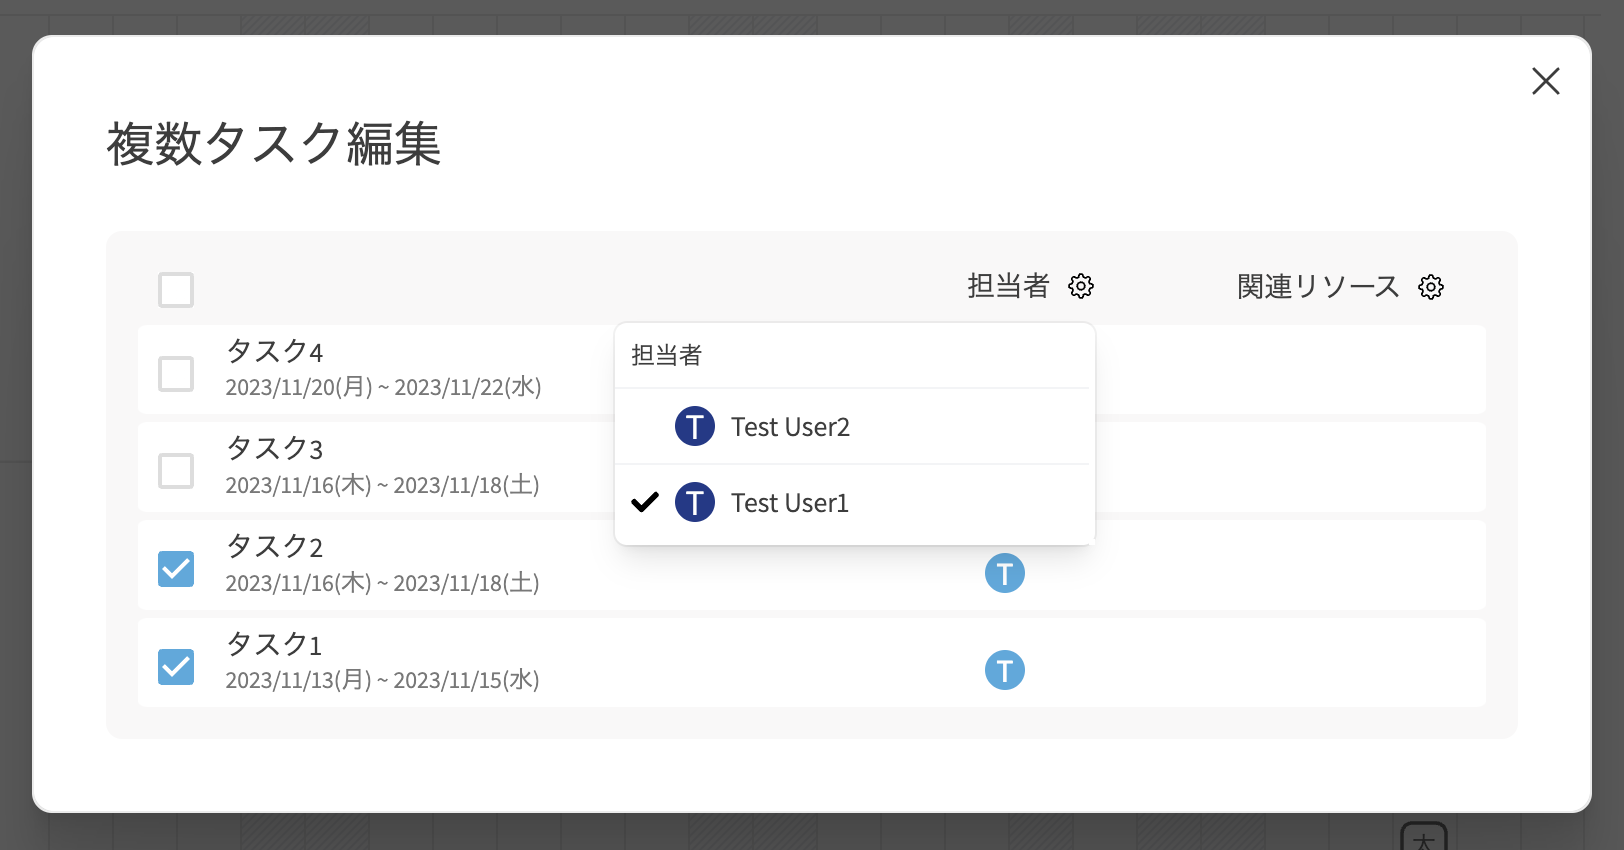This screenshot has width=1624, height=850.
Task: Toggle the select-all checkbox in the header
Action: (176, 290)
